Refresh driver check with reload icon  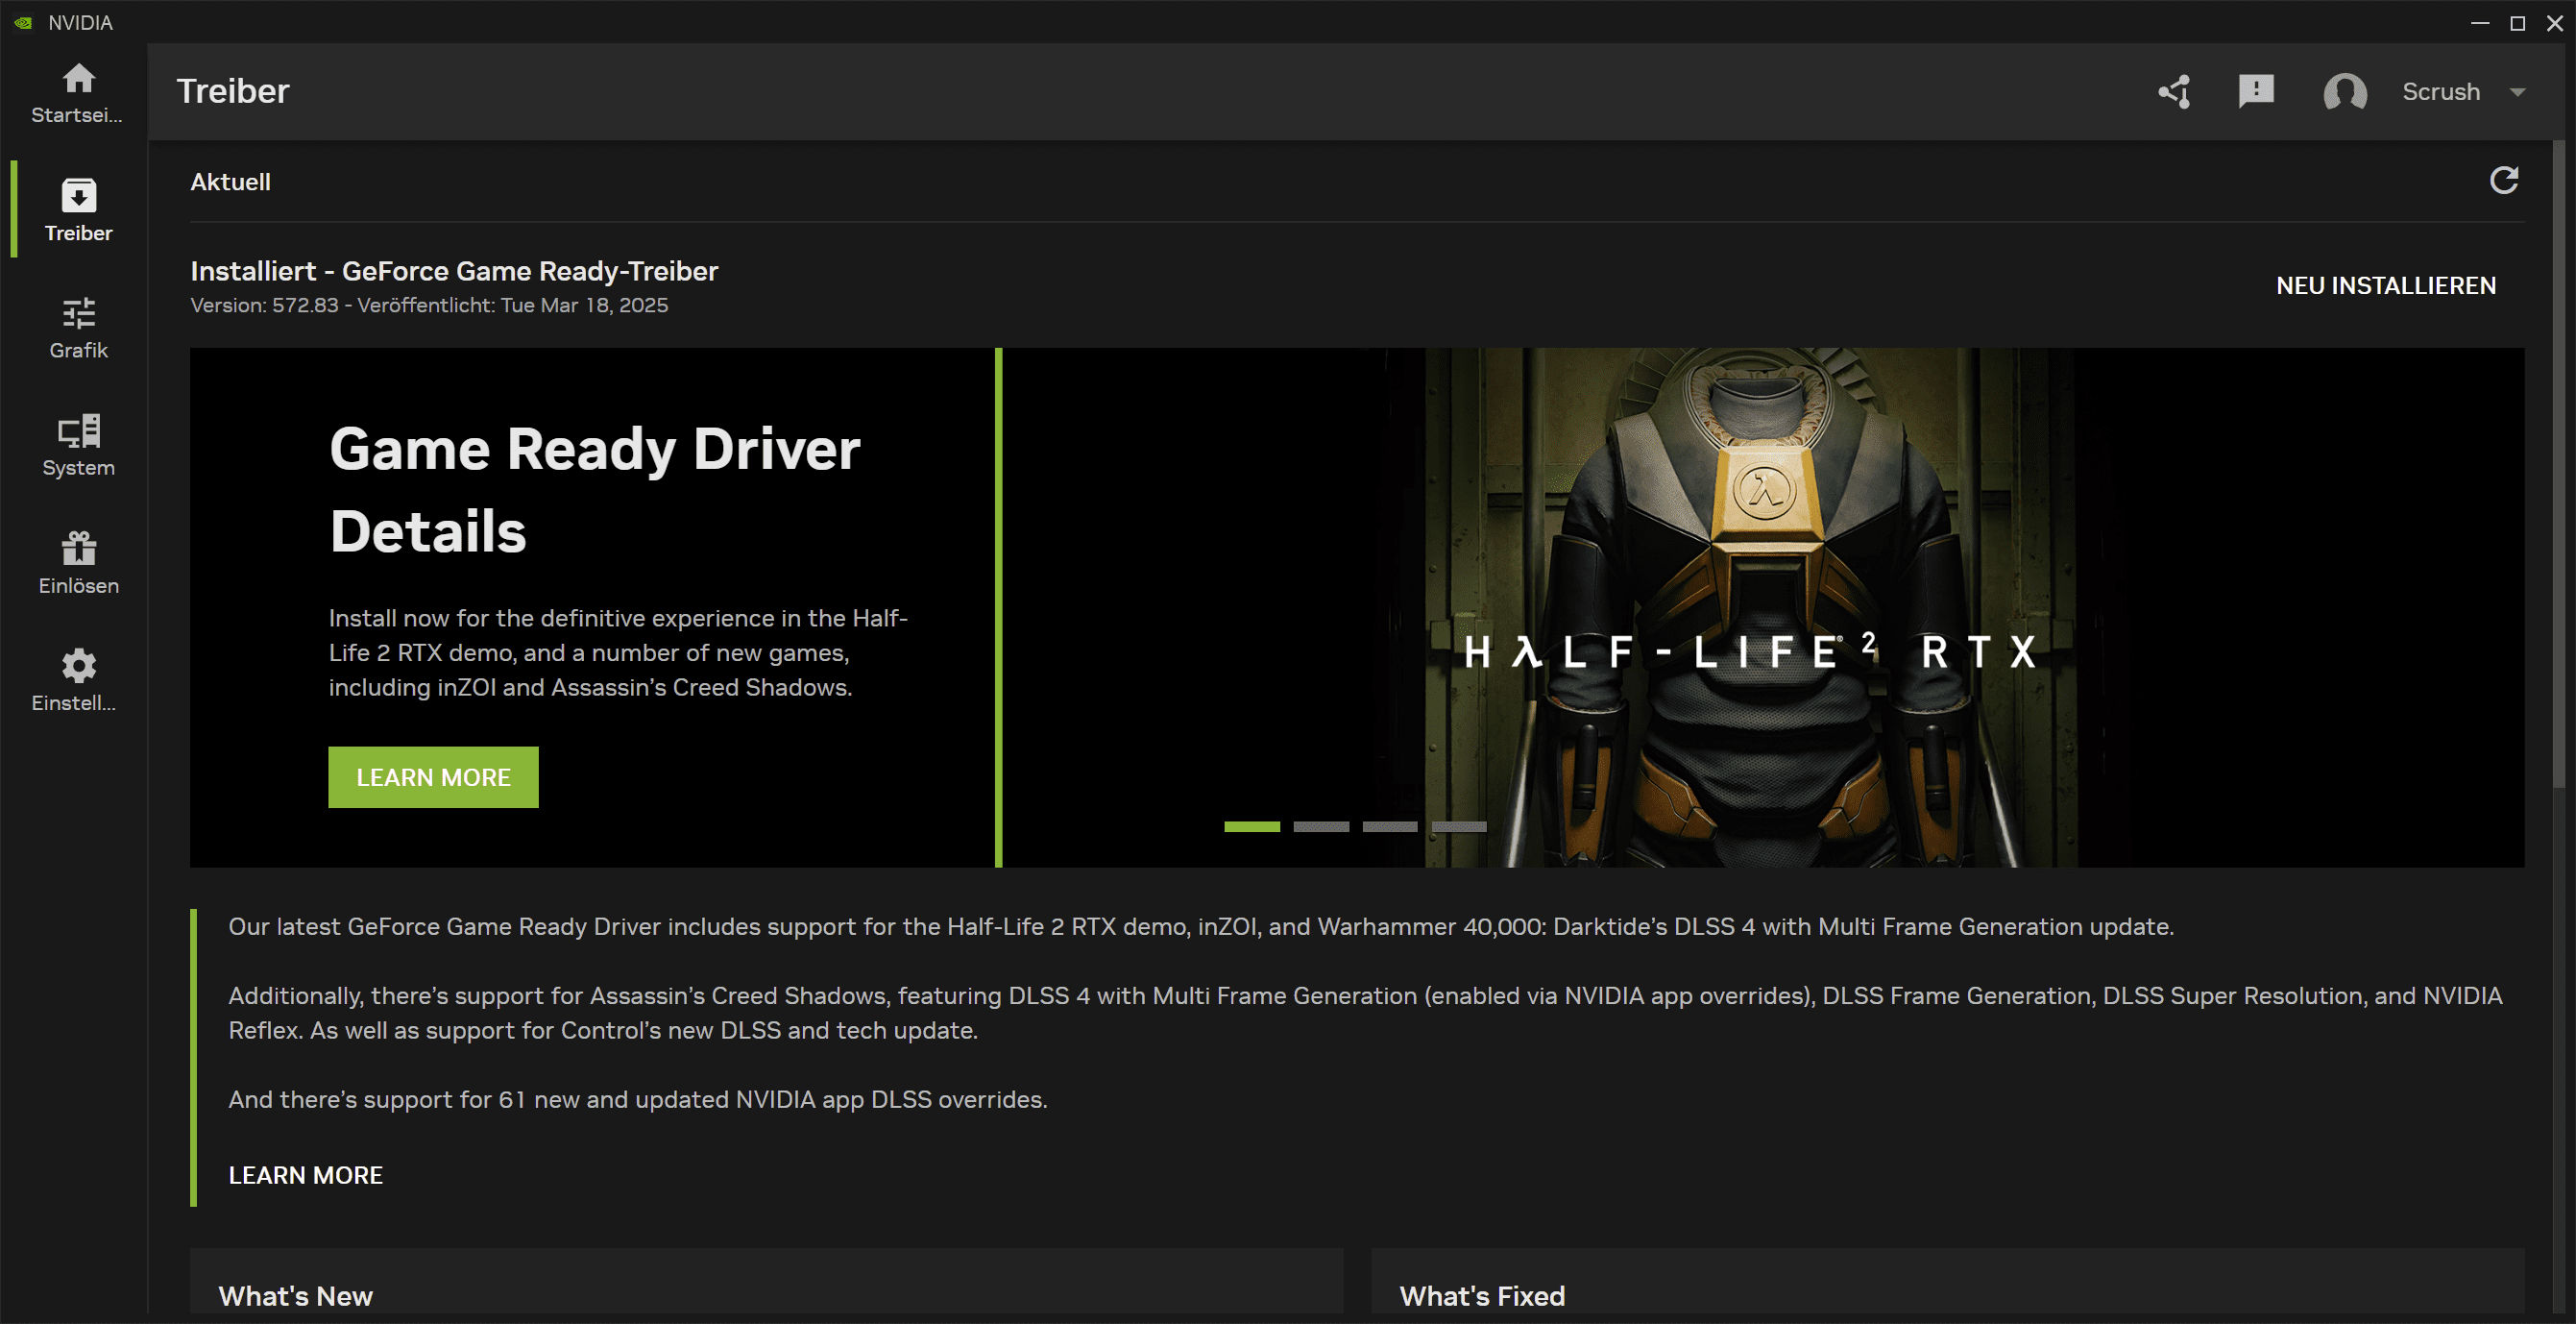(x=2503, y=181)
